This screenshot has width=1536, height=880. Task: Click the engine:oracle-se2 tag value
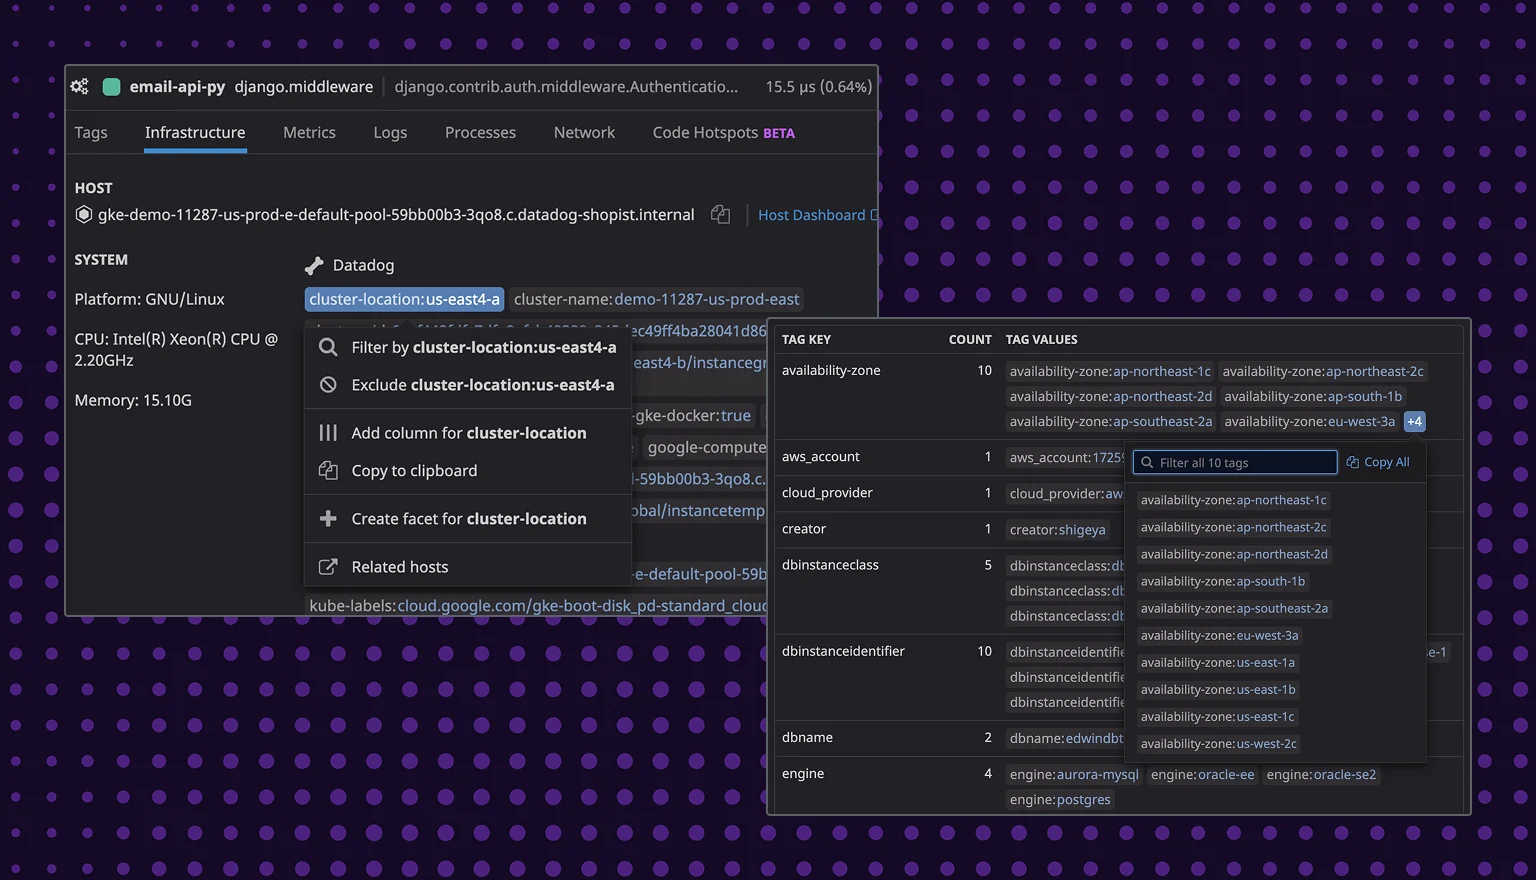point(1321,775)
